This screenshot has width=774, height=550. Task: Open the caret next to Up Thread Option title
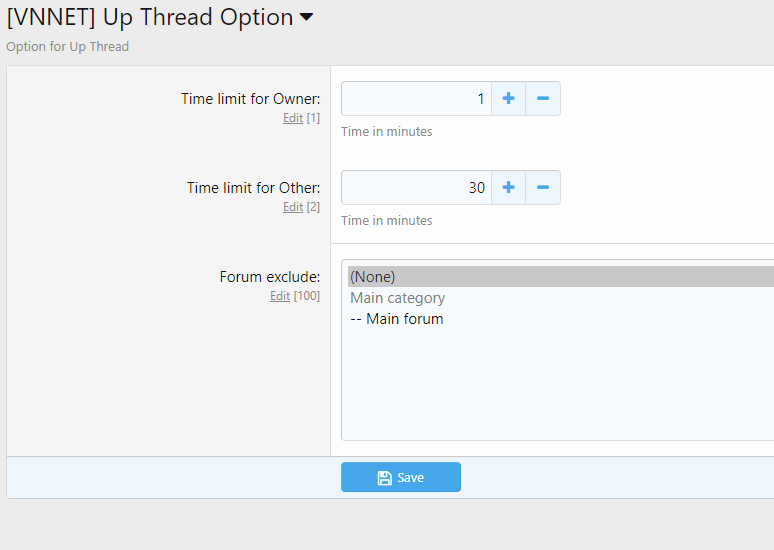306,18
